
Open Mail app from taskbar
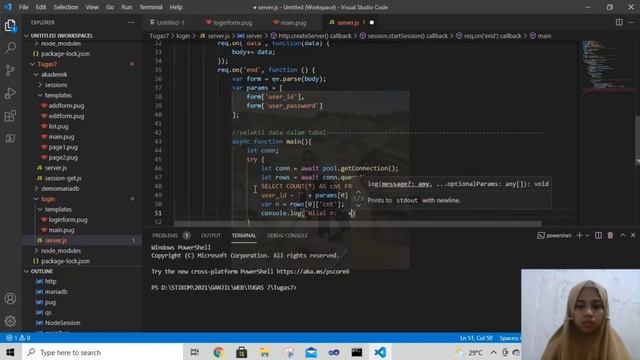click(x=311, y=352)
